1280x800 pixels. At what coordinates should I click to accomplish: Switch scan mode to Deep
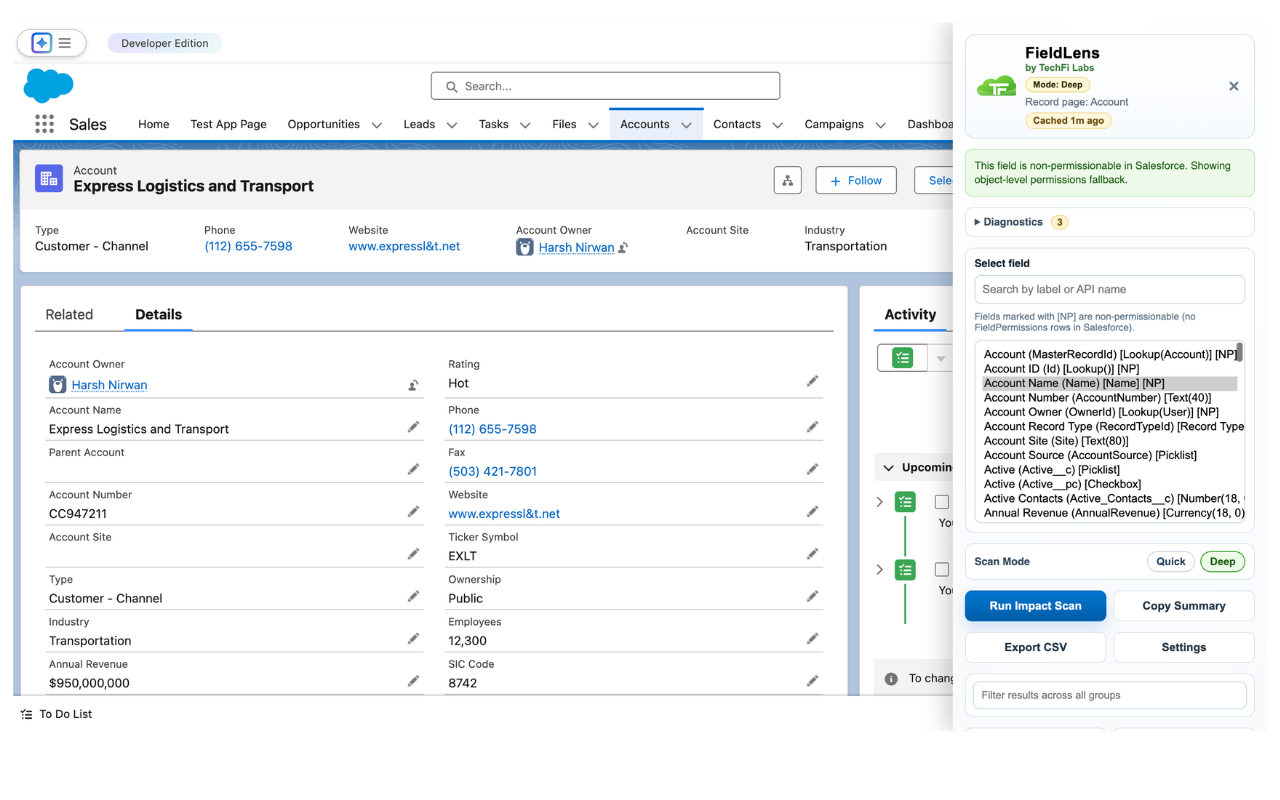pos(1222,561)
